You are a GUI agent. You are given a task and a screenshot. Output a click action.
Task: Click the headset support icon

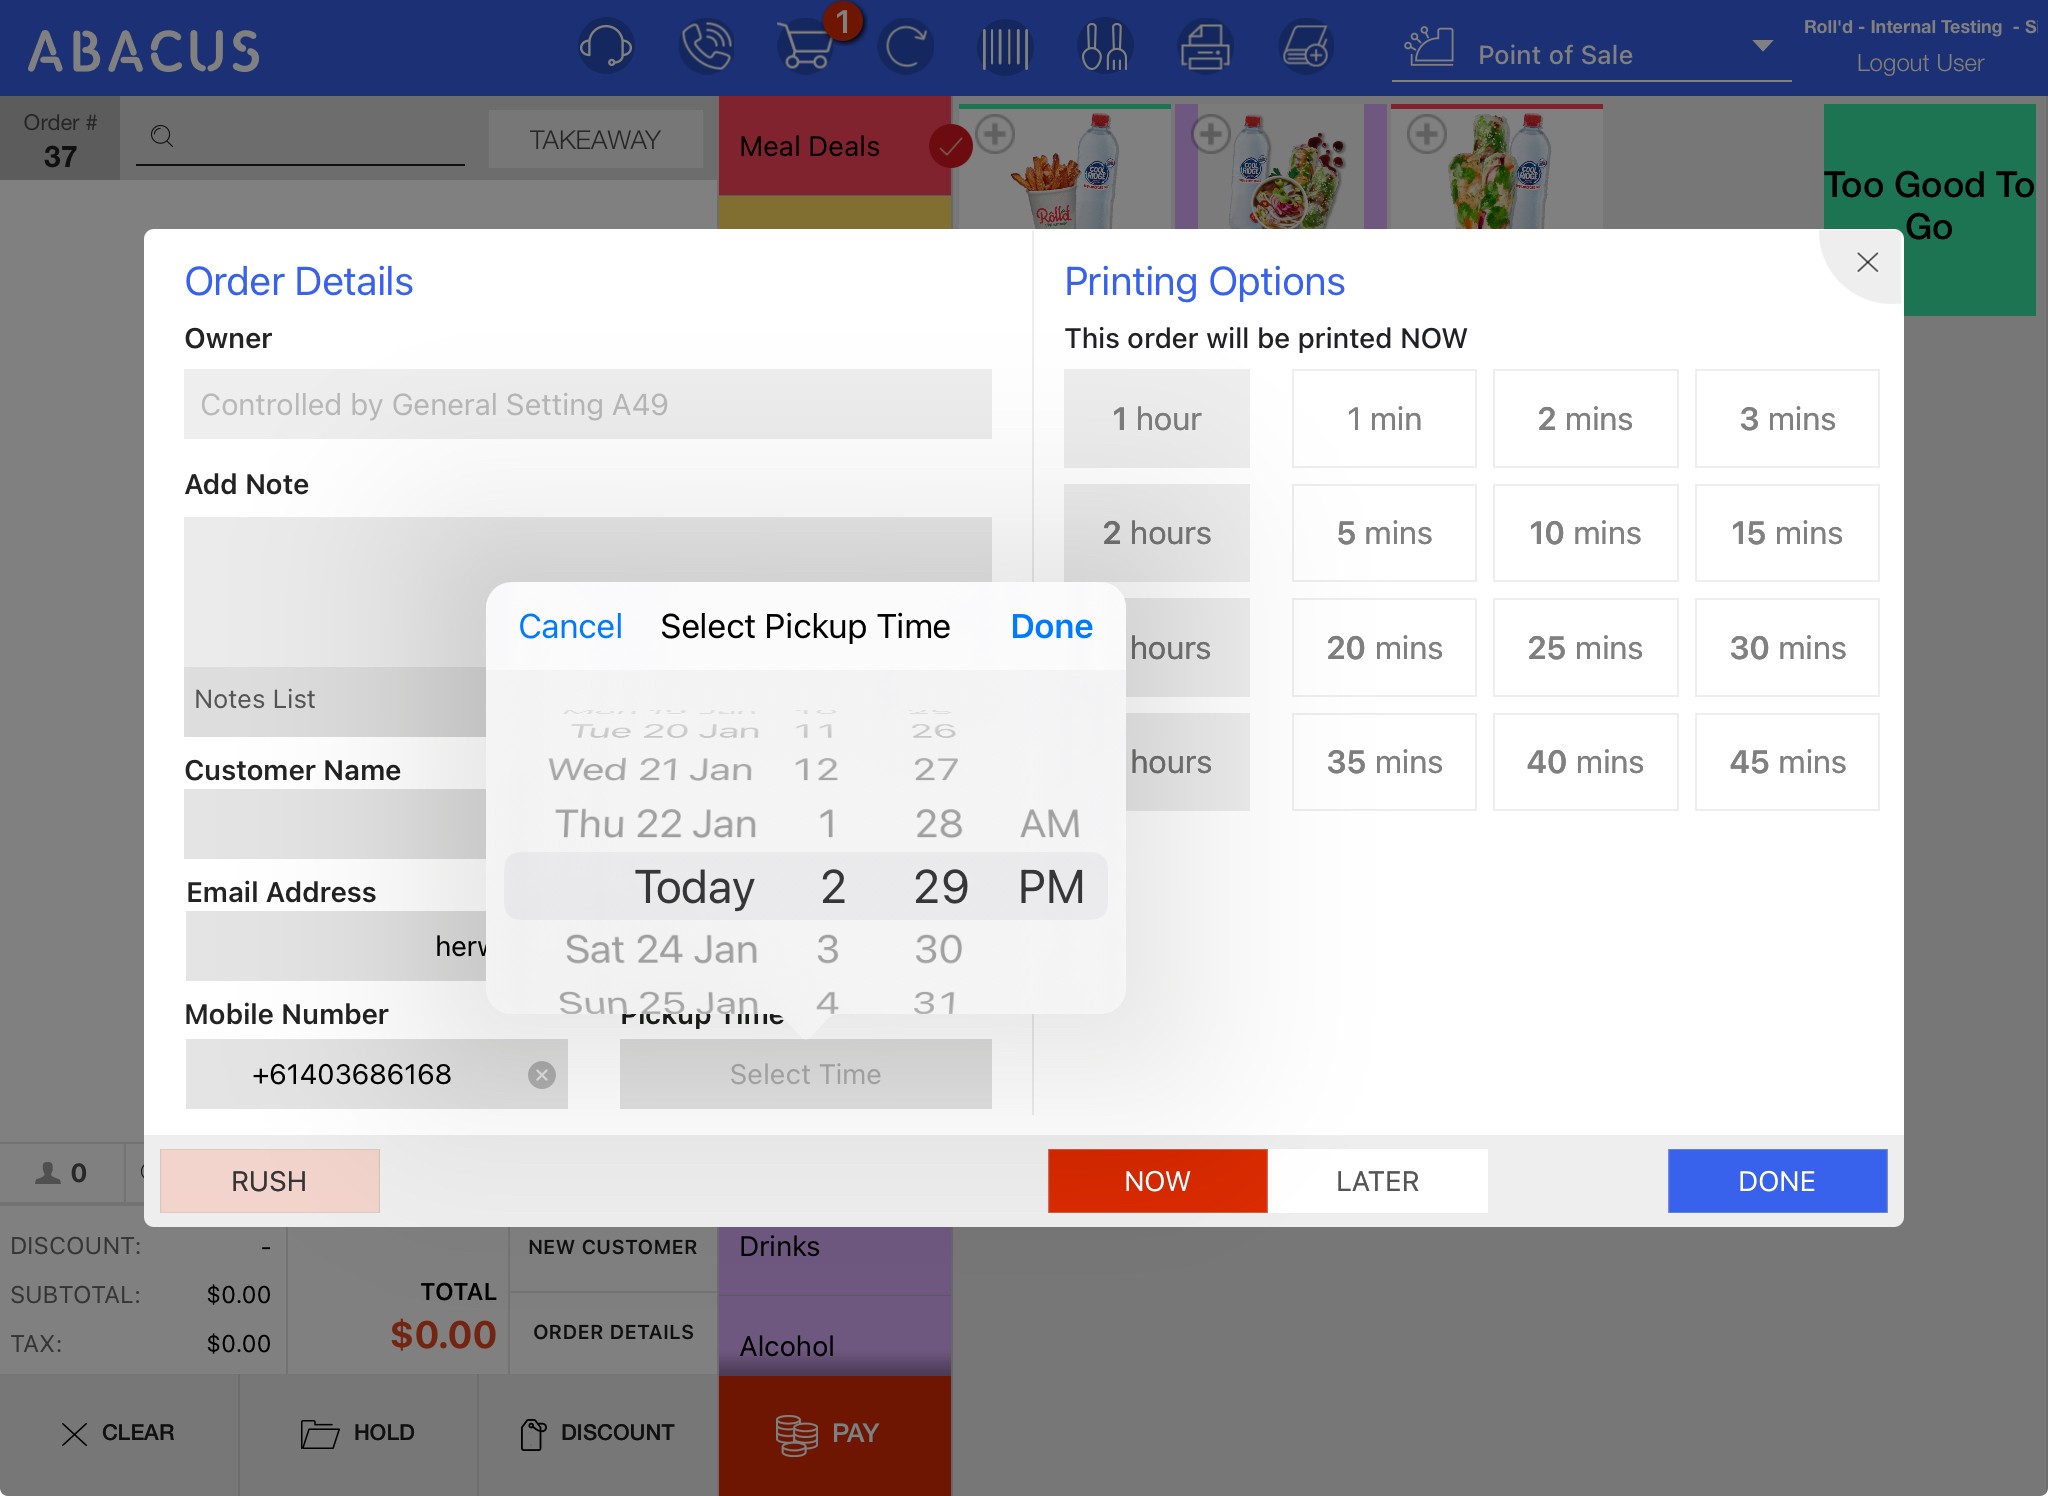[x=606, y=47]
